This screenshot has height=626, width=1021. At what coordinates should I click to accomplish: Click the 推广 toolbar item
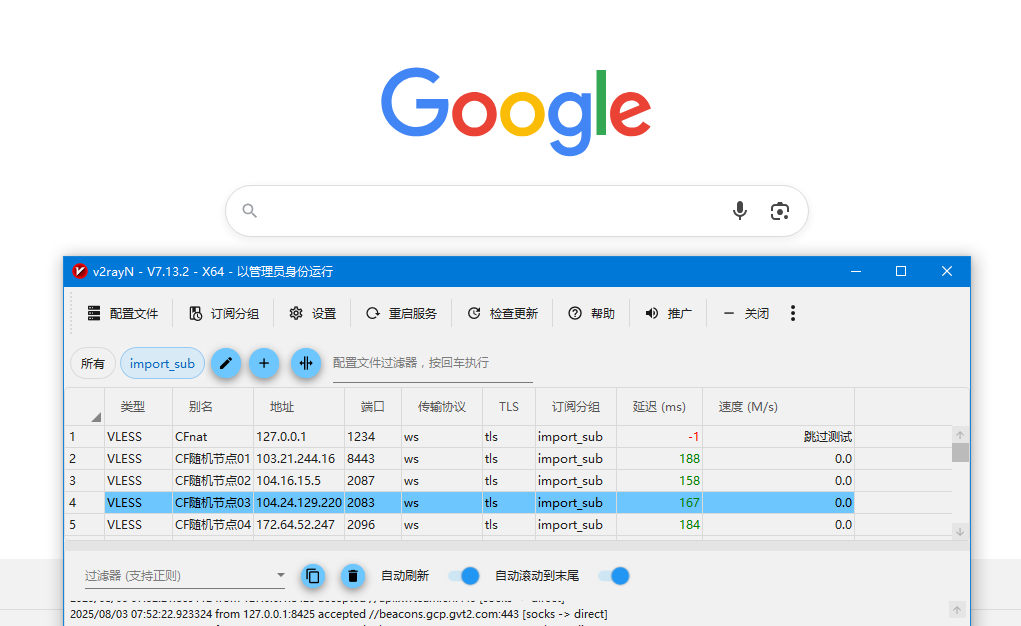[668, 313]
